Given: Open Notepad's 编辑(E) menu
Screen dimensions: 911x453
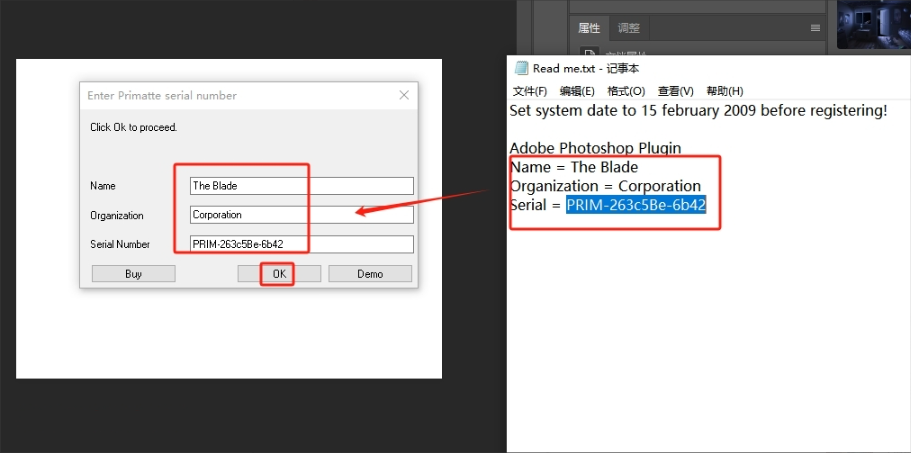Looking at the screenshot, I should (577, 91).
